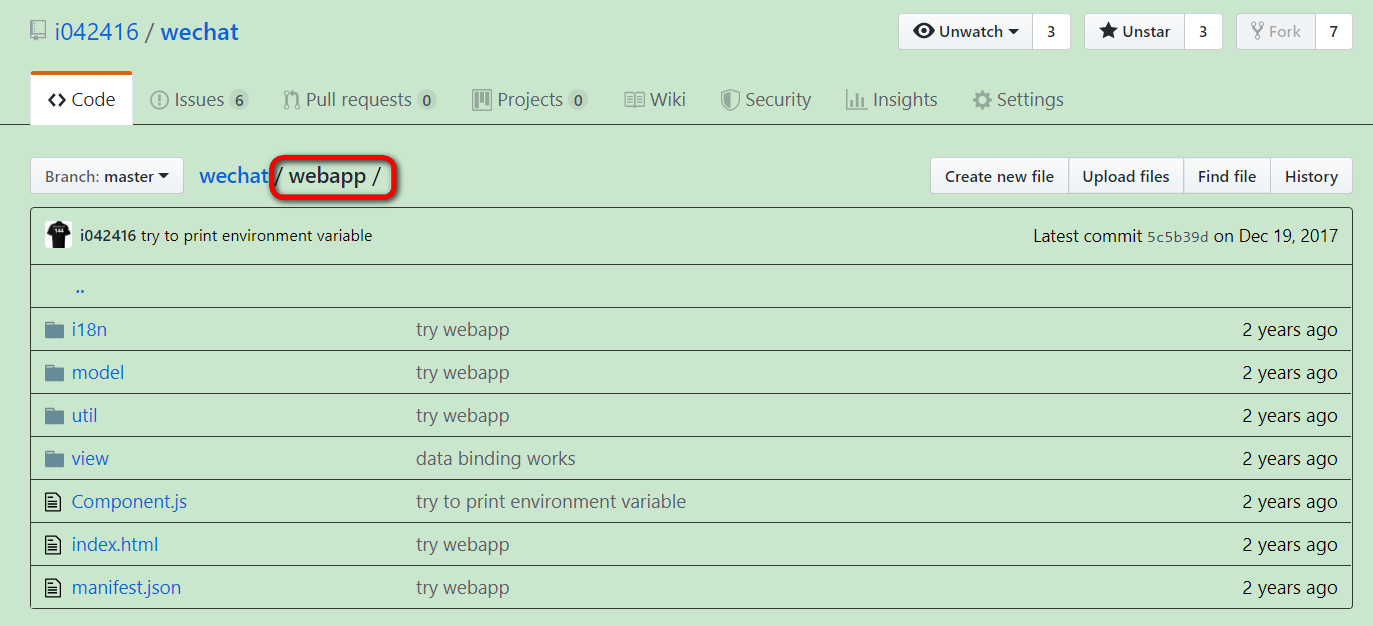Screen dimensions: 1373x626
Task: Open manifest.json row commit message try webapp
Action: coord(462,587)
